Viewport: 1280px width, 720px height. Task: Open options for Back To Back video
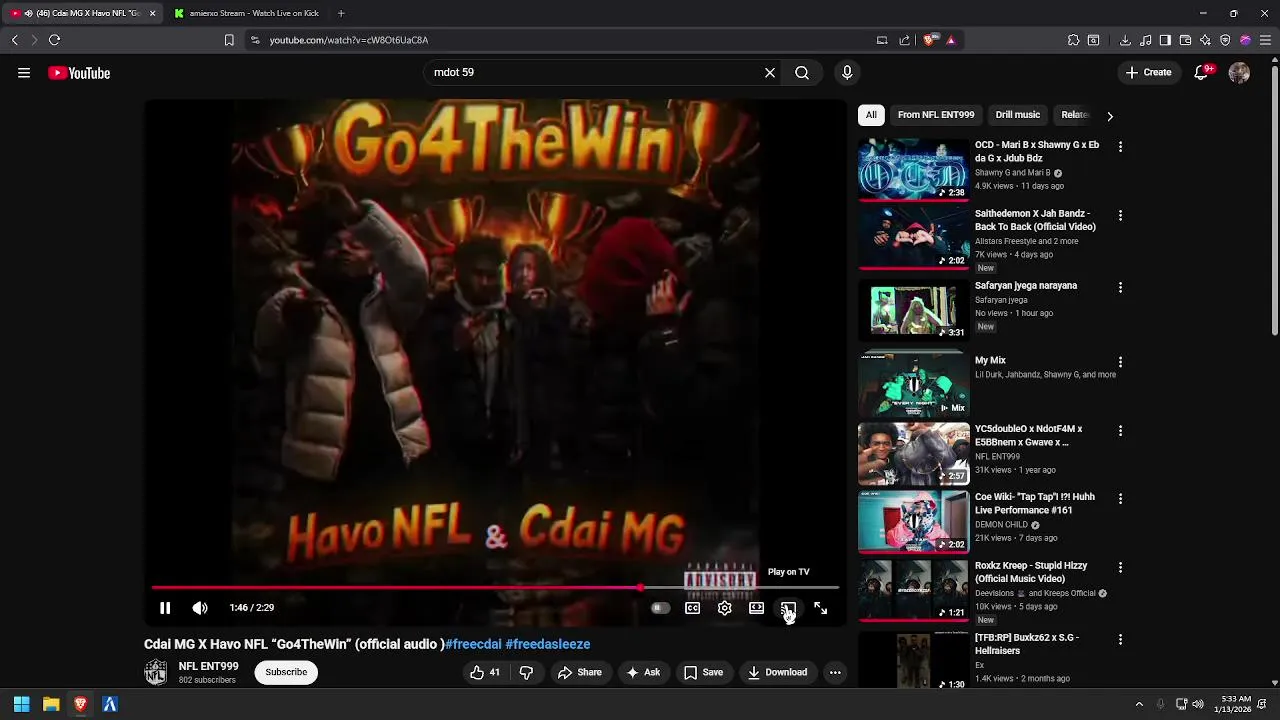(x=1120, y=215)
